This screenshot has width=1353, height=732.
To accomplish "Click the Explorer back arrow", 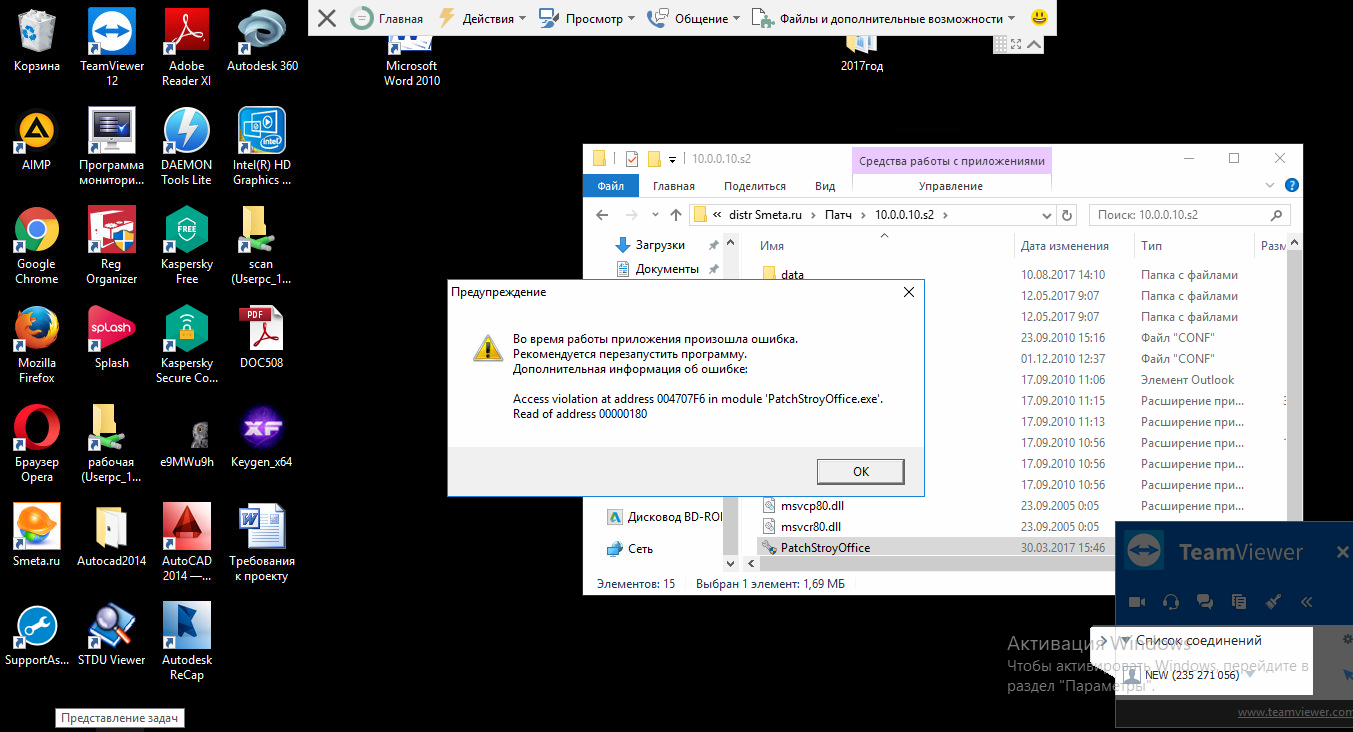I will (x=602, y=215).
